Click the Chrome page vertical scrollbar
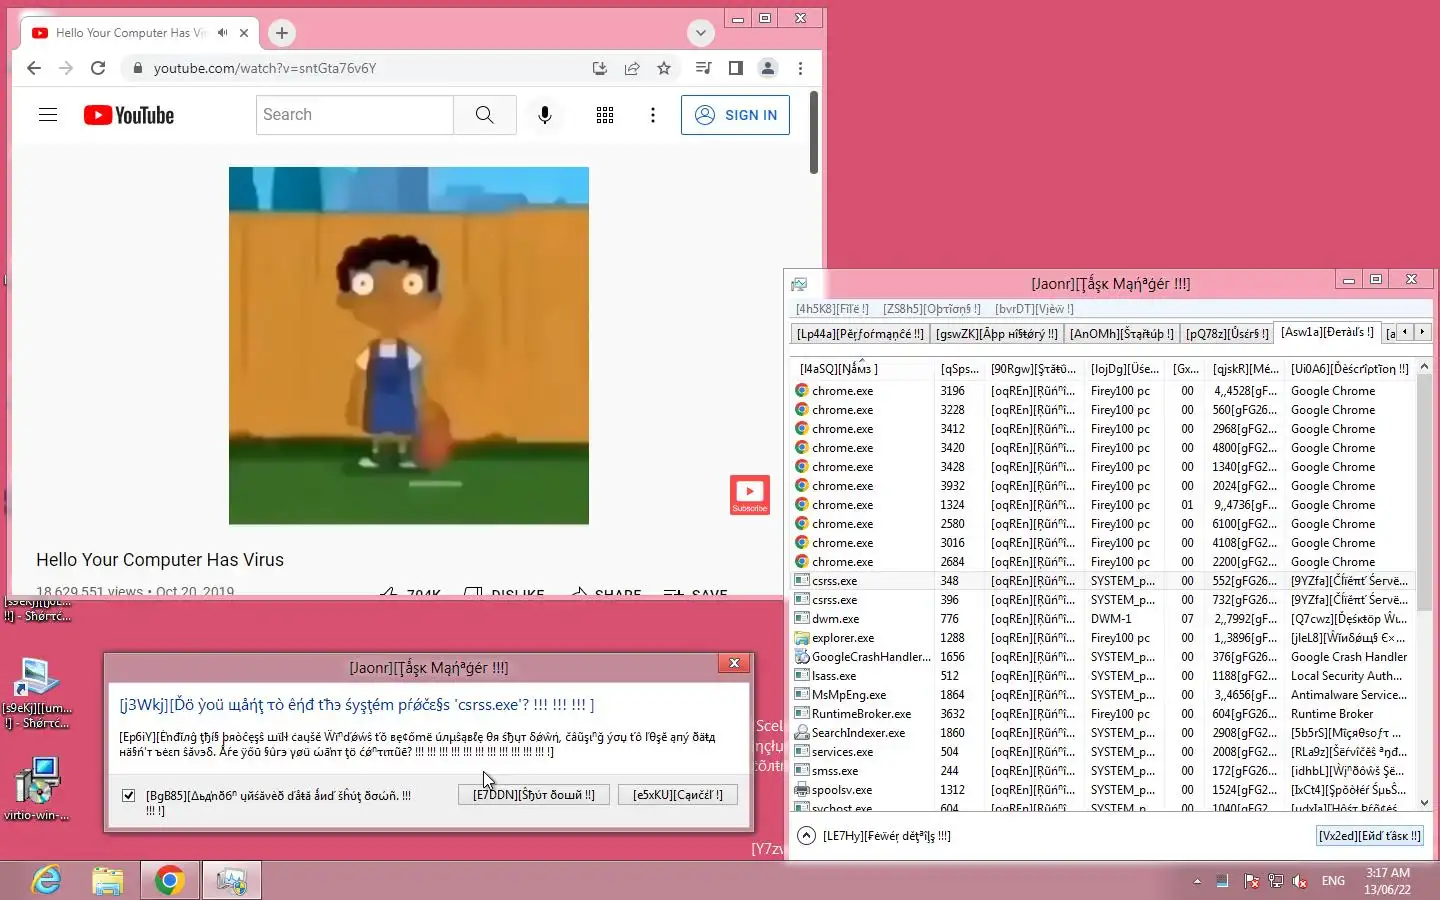The image size is (1440, 900). (x=814, y=133)
